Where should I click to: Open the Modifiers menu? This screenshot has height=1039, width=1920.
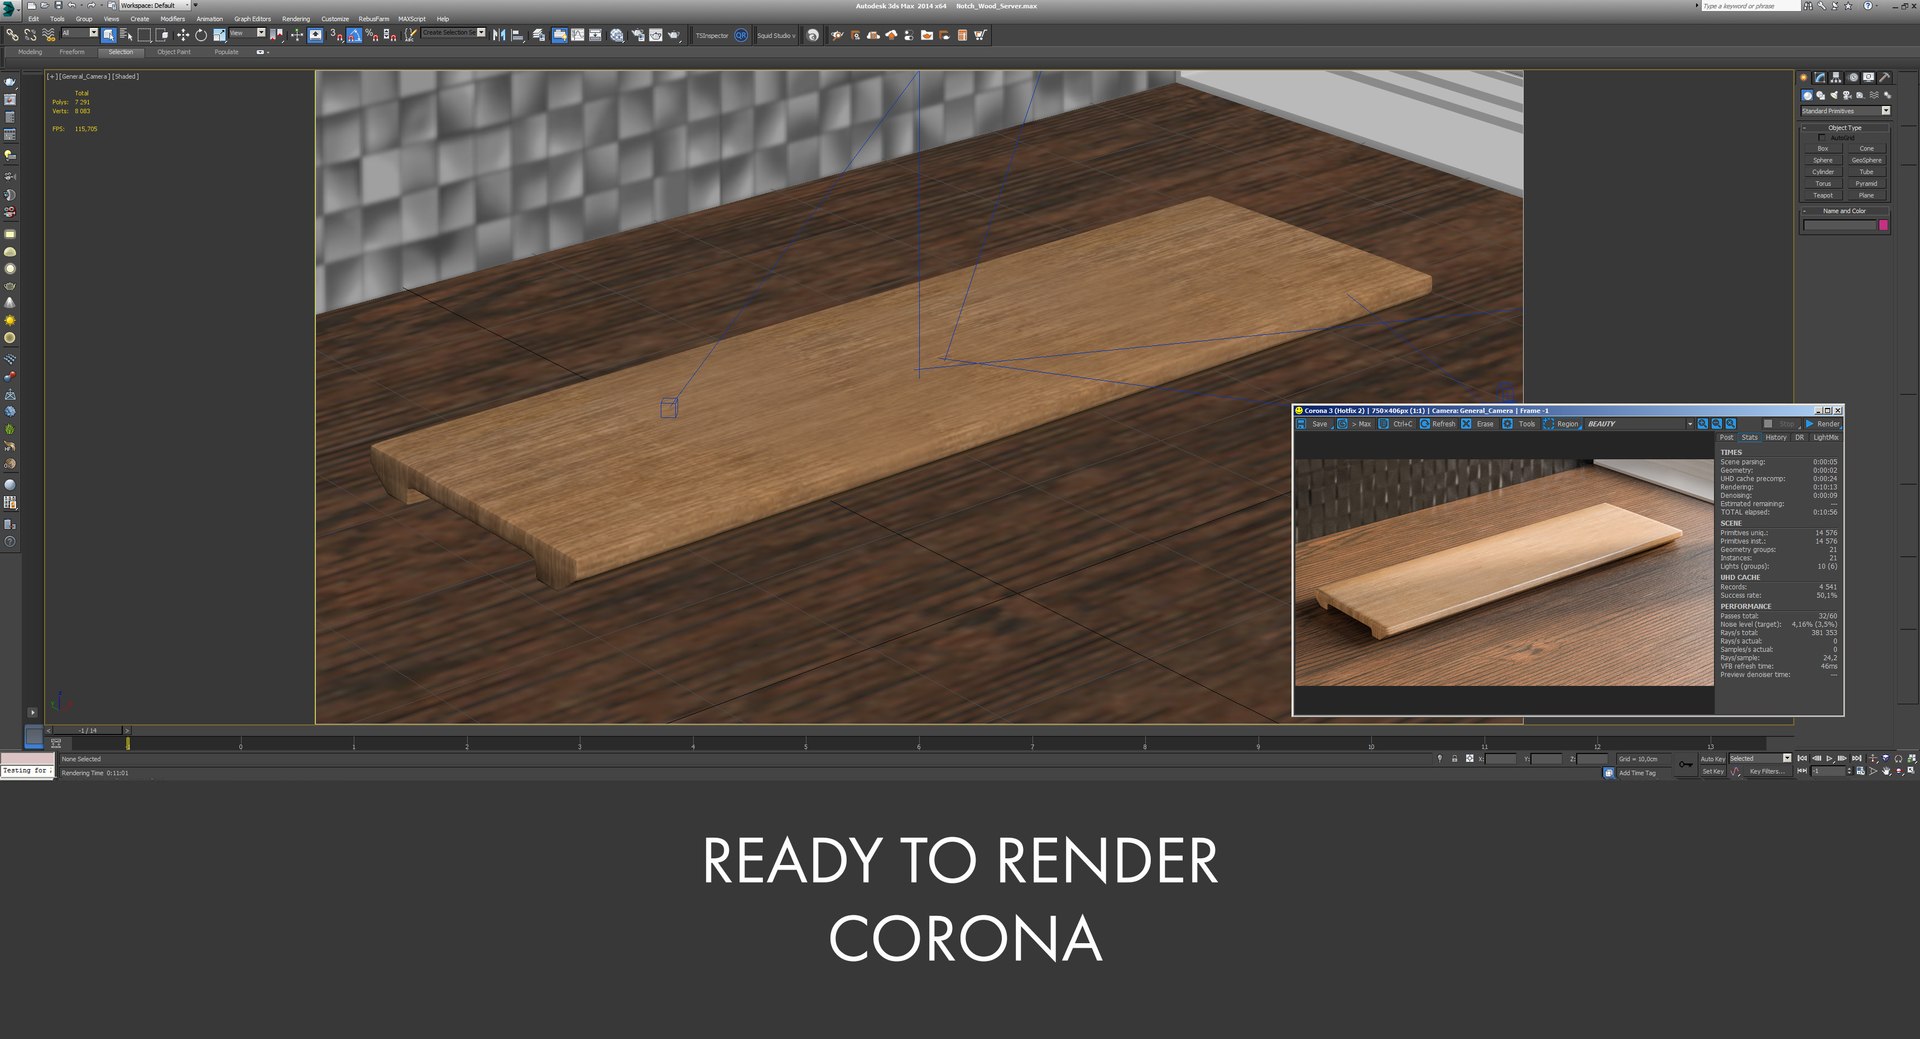pos(172,19)
